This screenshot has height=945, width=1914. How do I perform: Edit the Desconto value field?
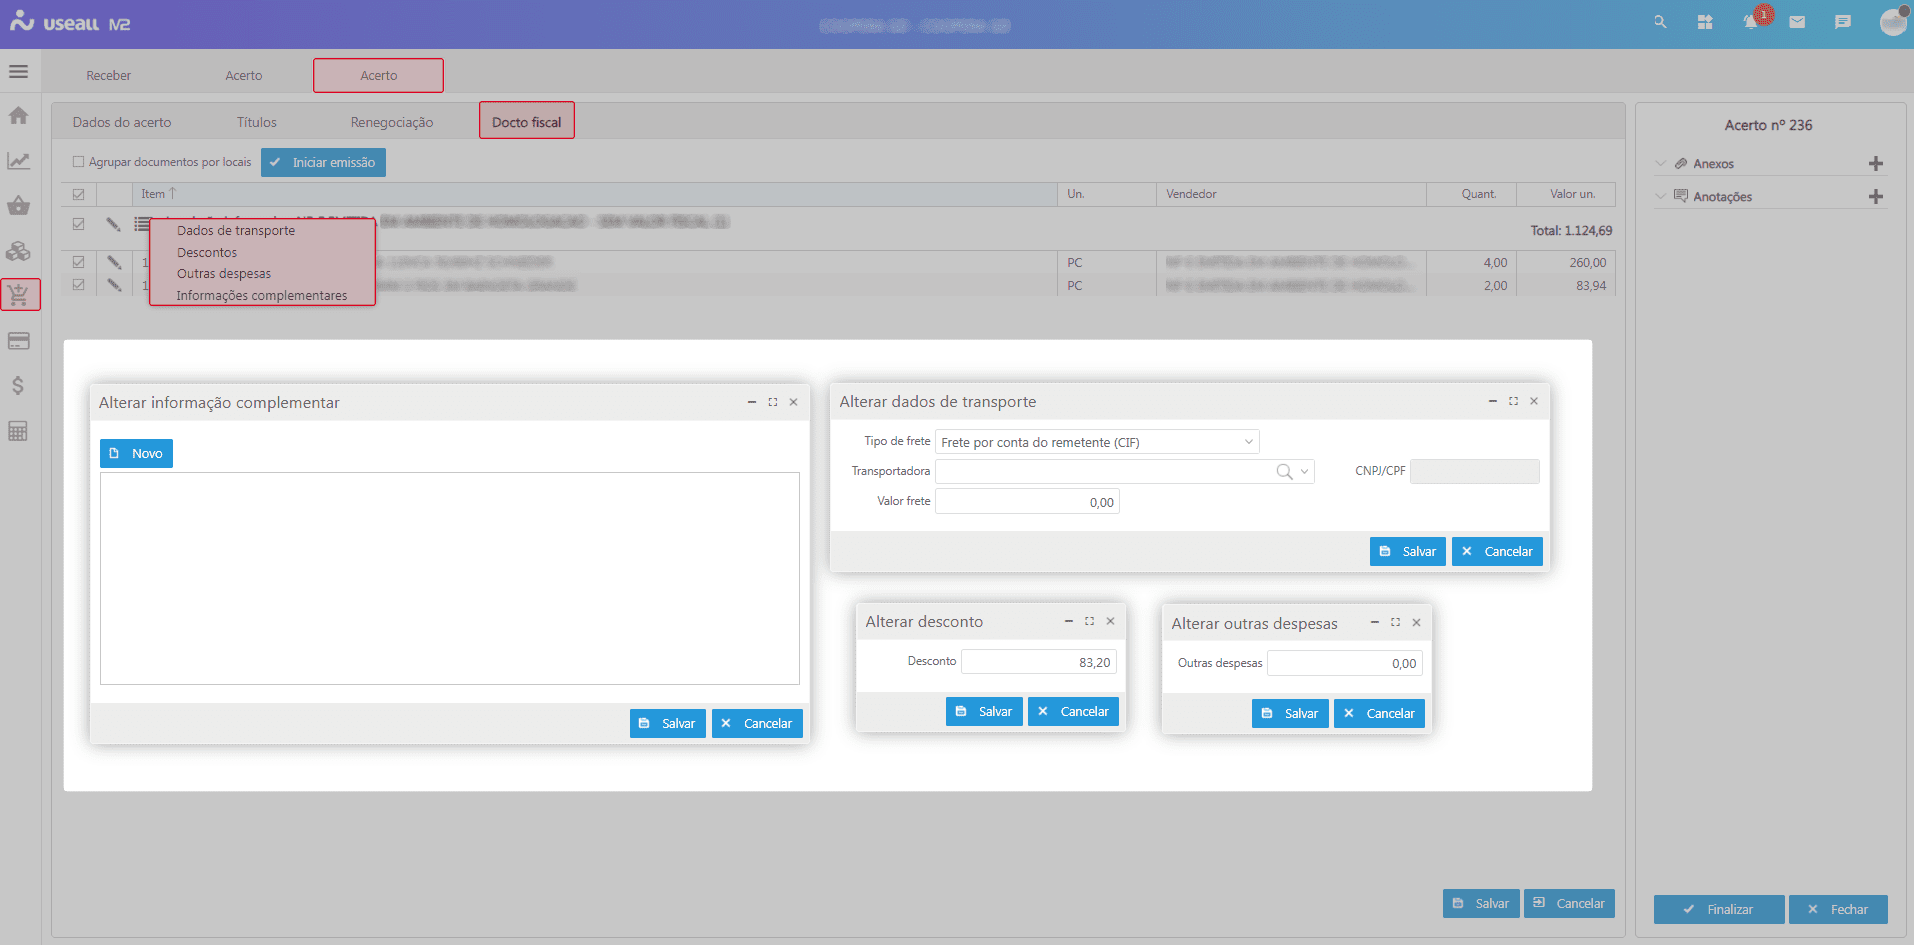1038,661
